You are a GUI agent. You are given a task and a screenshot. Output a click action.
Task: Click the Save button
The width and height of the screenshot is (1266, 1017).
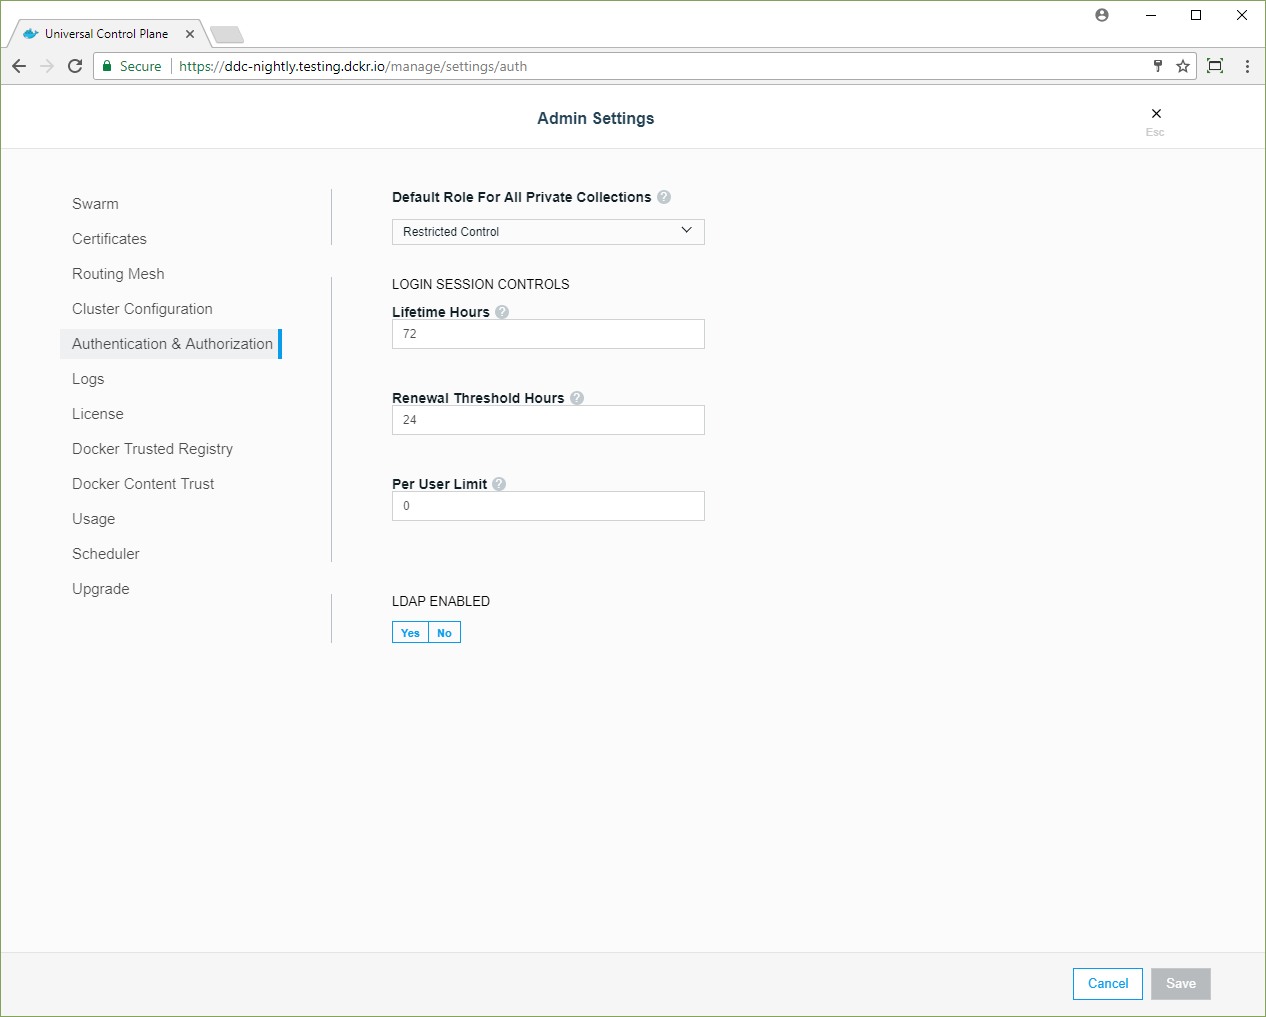(x=1180, y=984)
